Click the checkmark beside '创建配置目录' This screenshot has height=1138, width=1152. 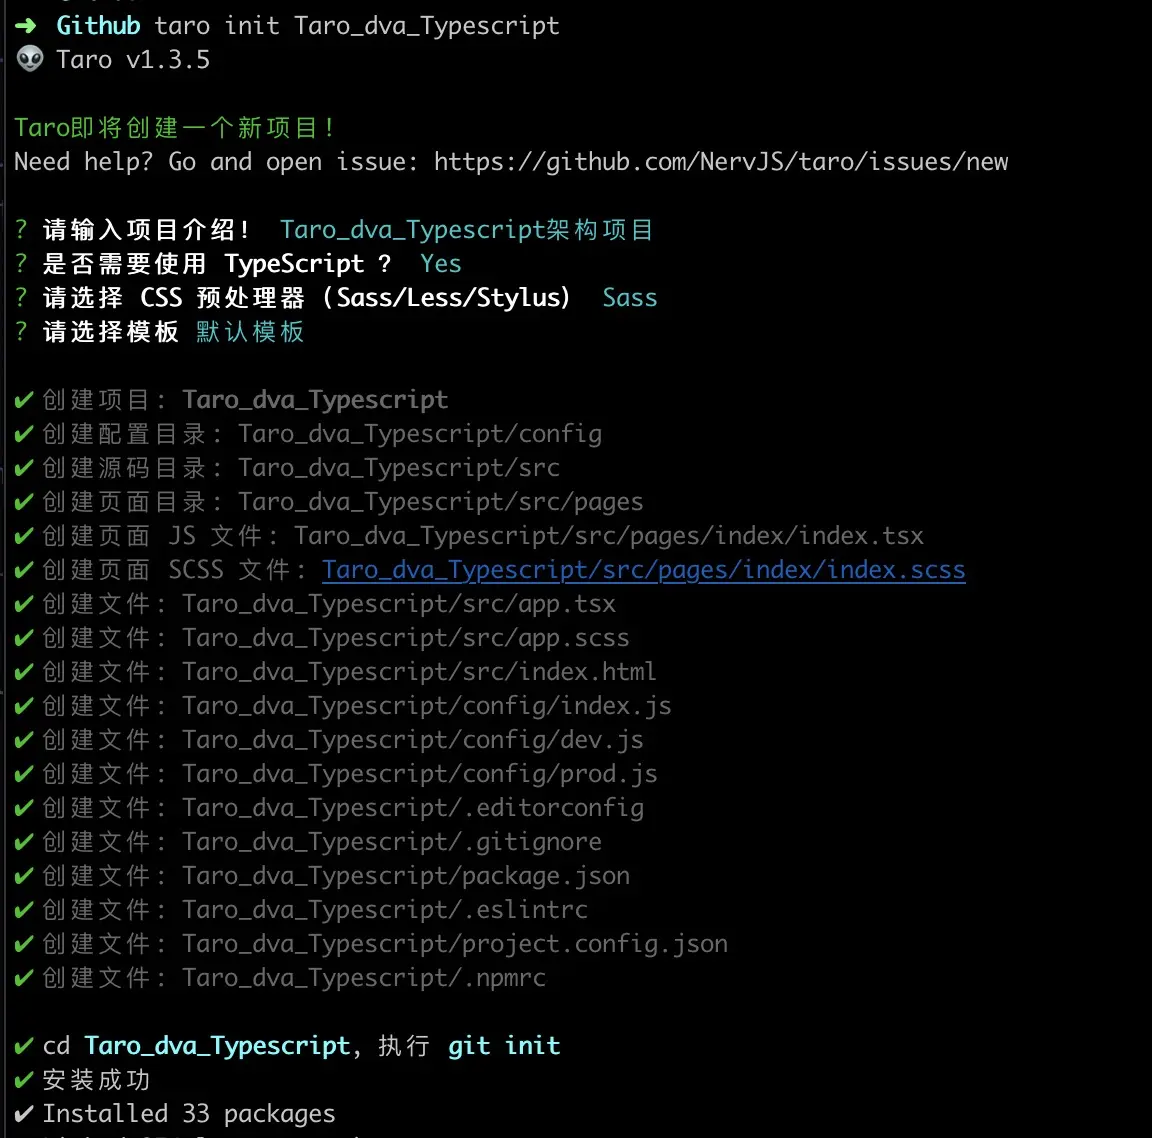tap(24, 433)
